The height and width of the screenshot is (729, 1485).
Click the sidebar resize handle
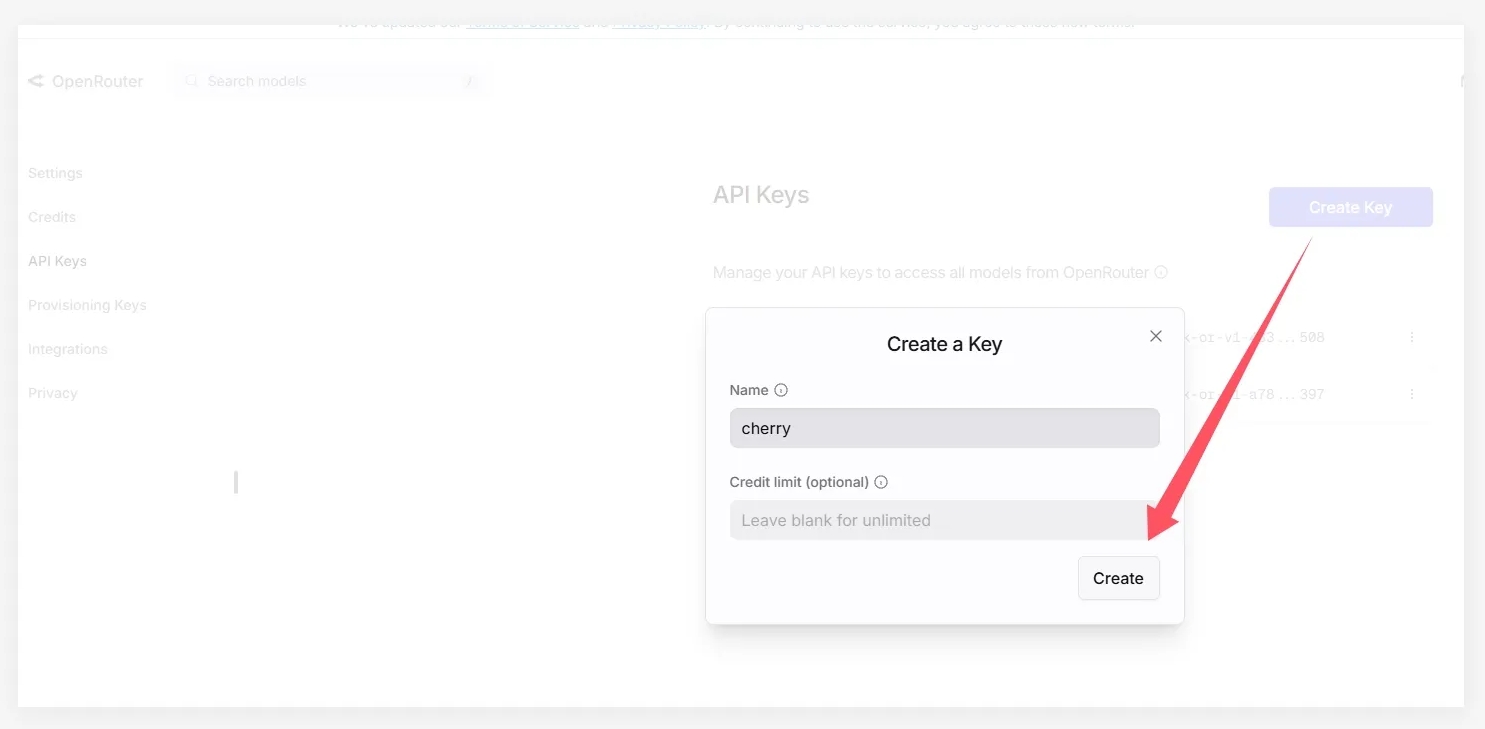(236, 482)
